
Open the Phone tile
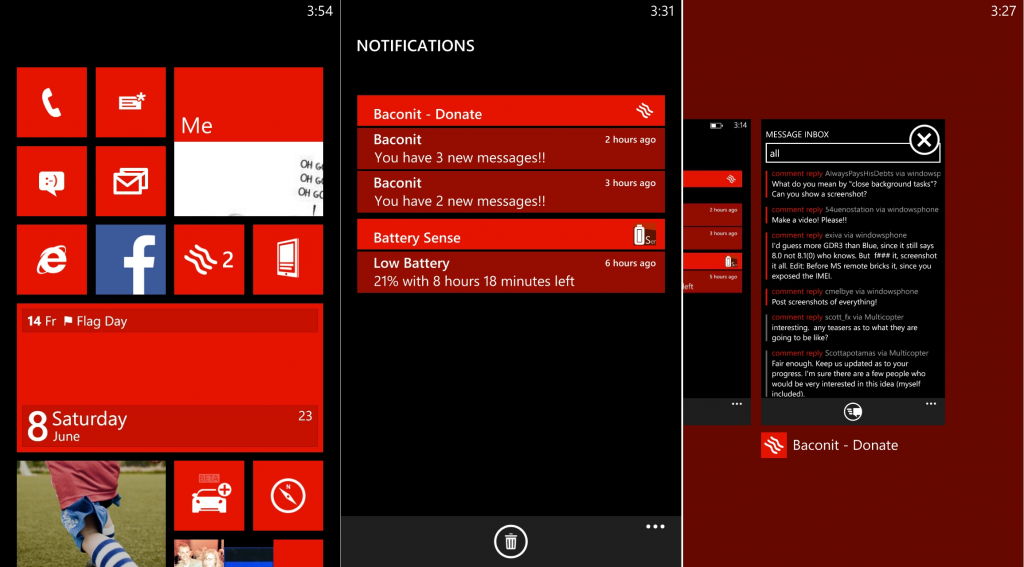click(x=52, y=102)
